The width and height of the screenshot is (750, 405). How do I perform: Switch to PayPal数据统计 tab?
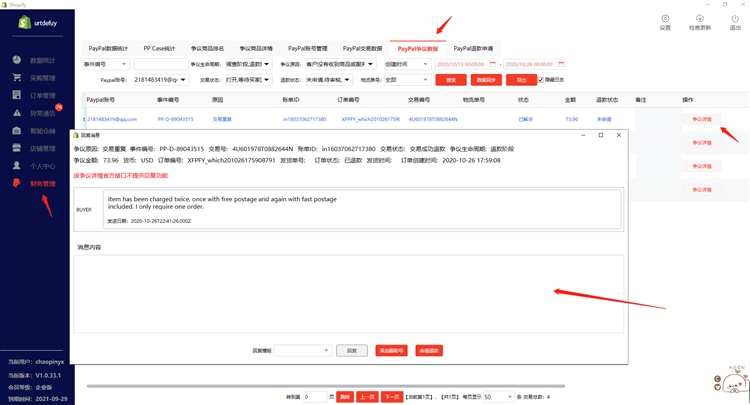pyautogui.click(x=108, y=48)
